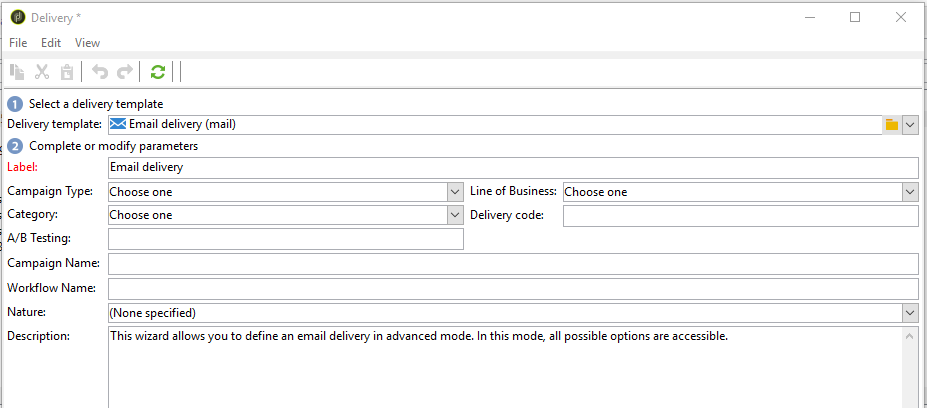Viewport: 927px width, 408px height.
Task: Click the green Refresh icon
Action: [158, 71]
